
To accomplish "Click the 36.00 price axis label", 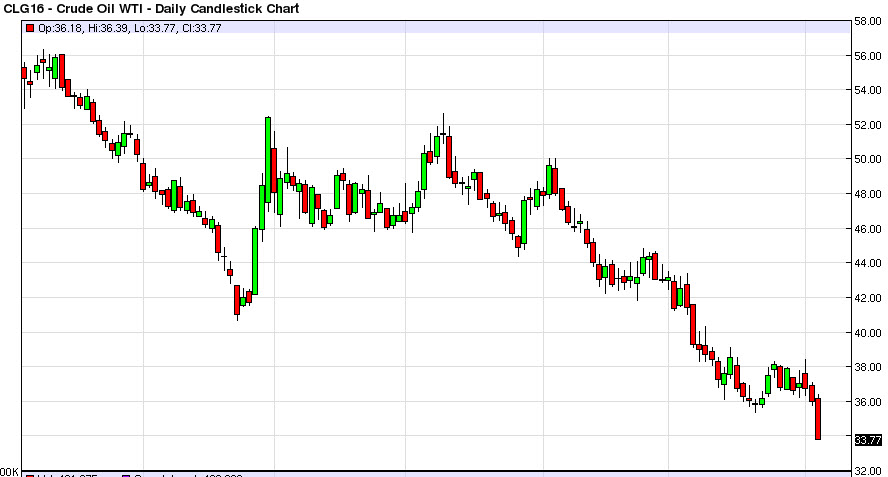I will click(x=868, y=402).
